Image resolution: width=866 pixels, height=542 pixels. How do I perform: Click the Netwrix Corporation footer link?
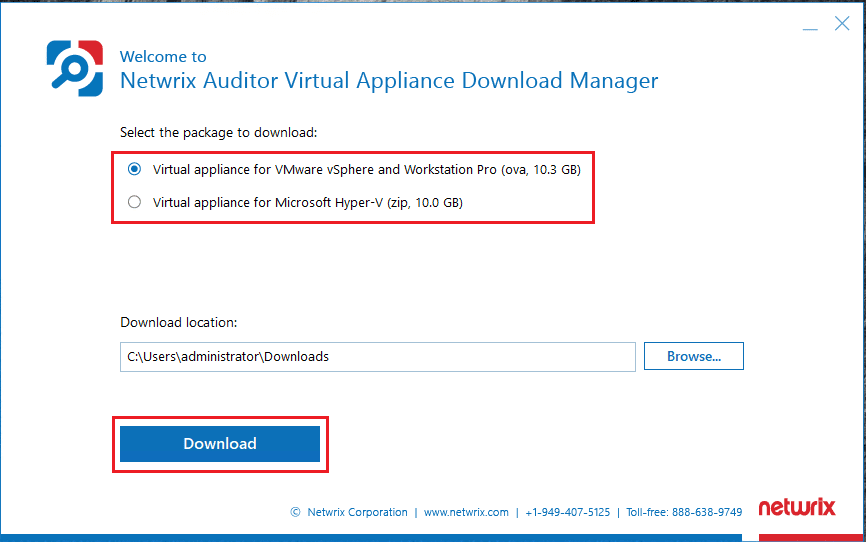coord(357,512)
